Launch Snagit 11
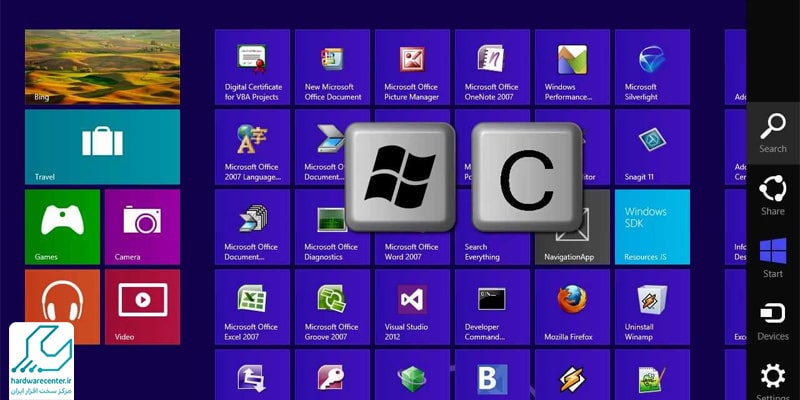The width and height of the screenshot is (800, 400). pos(653,147)
